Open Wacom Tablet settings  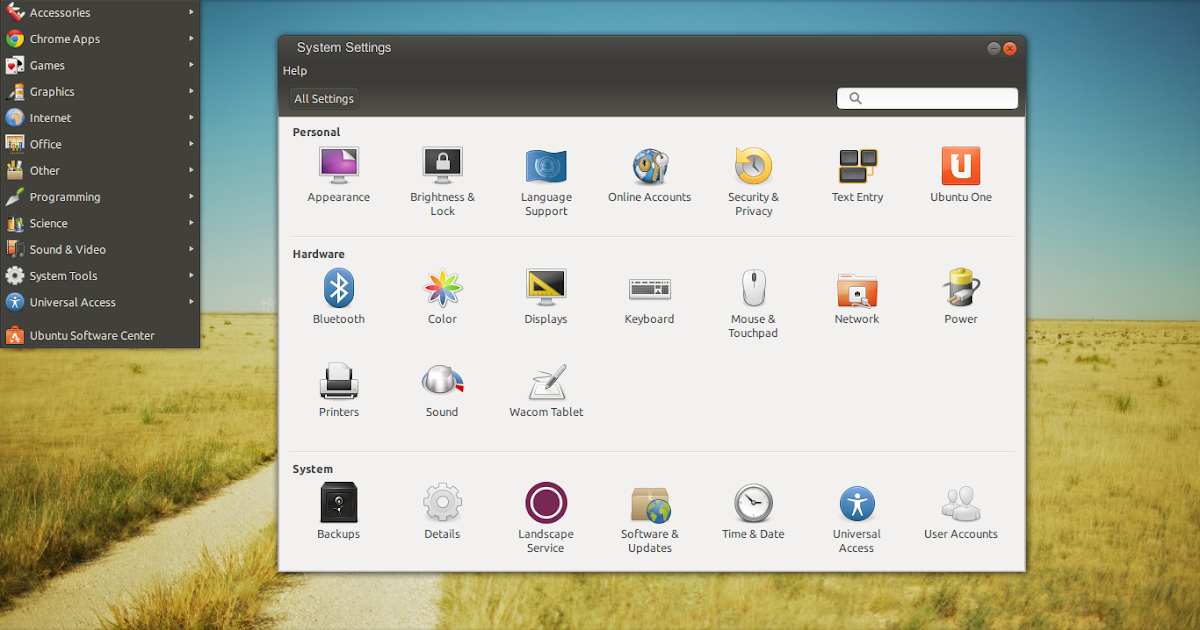546,391
